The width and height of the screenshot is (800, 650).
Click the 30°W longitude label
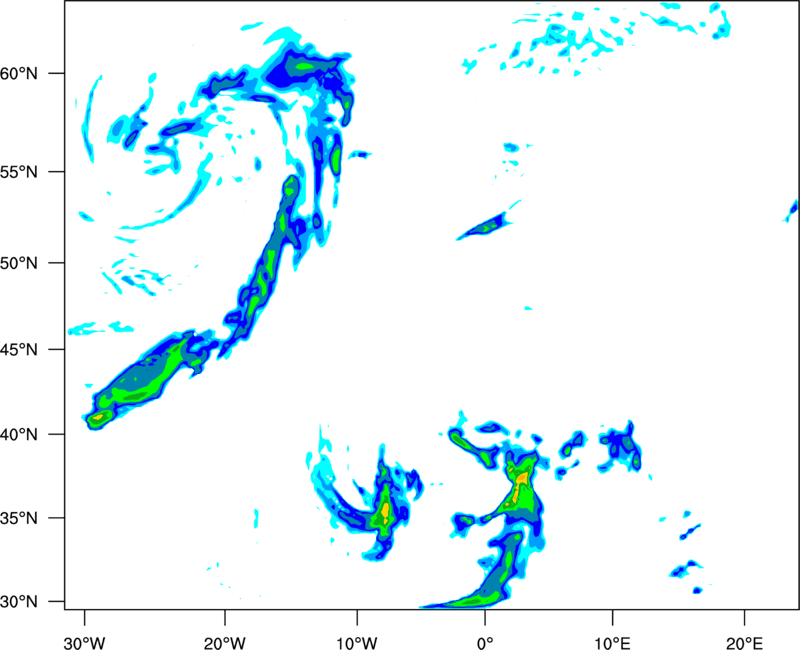click(84, 643)
